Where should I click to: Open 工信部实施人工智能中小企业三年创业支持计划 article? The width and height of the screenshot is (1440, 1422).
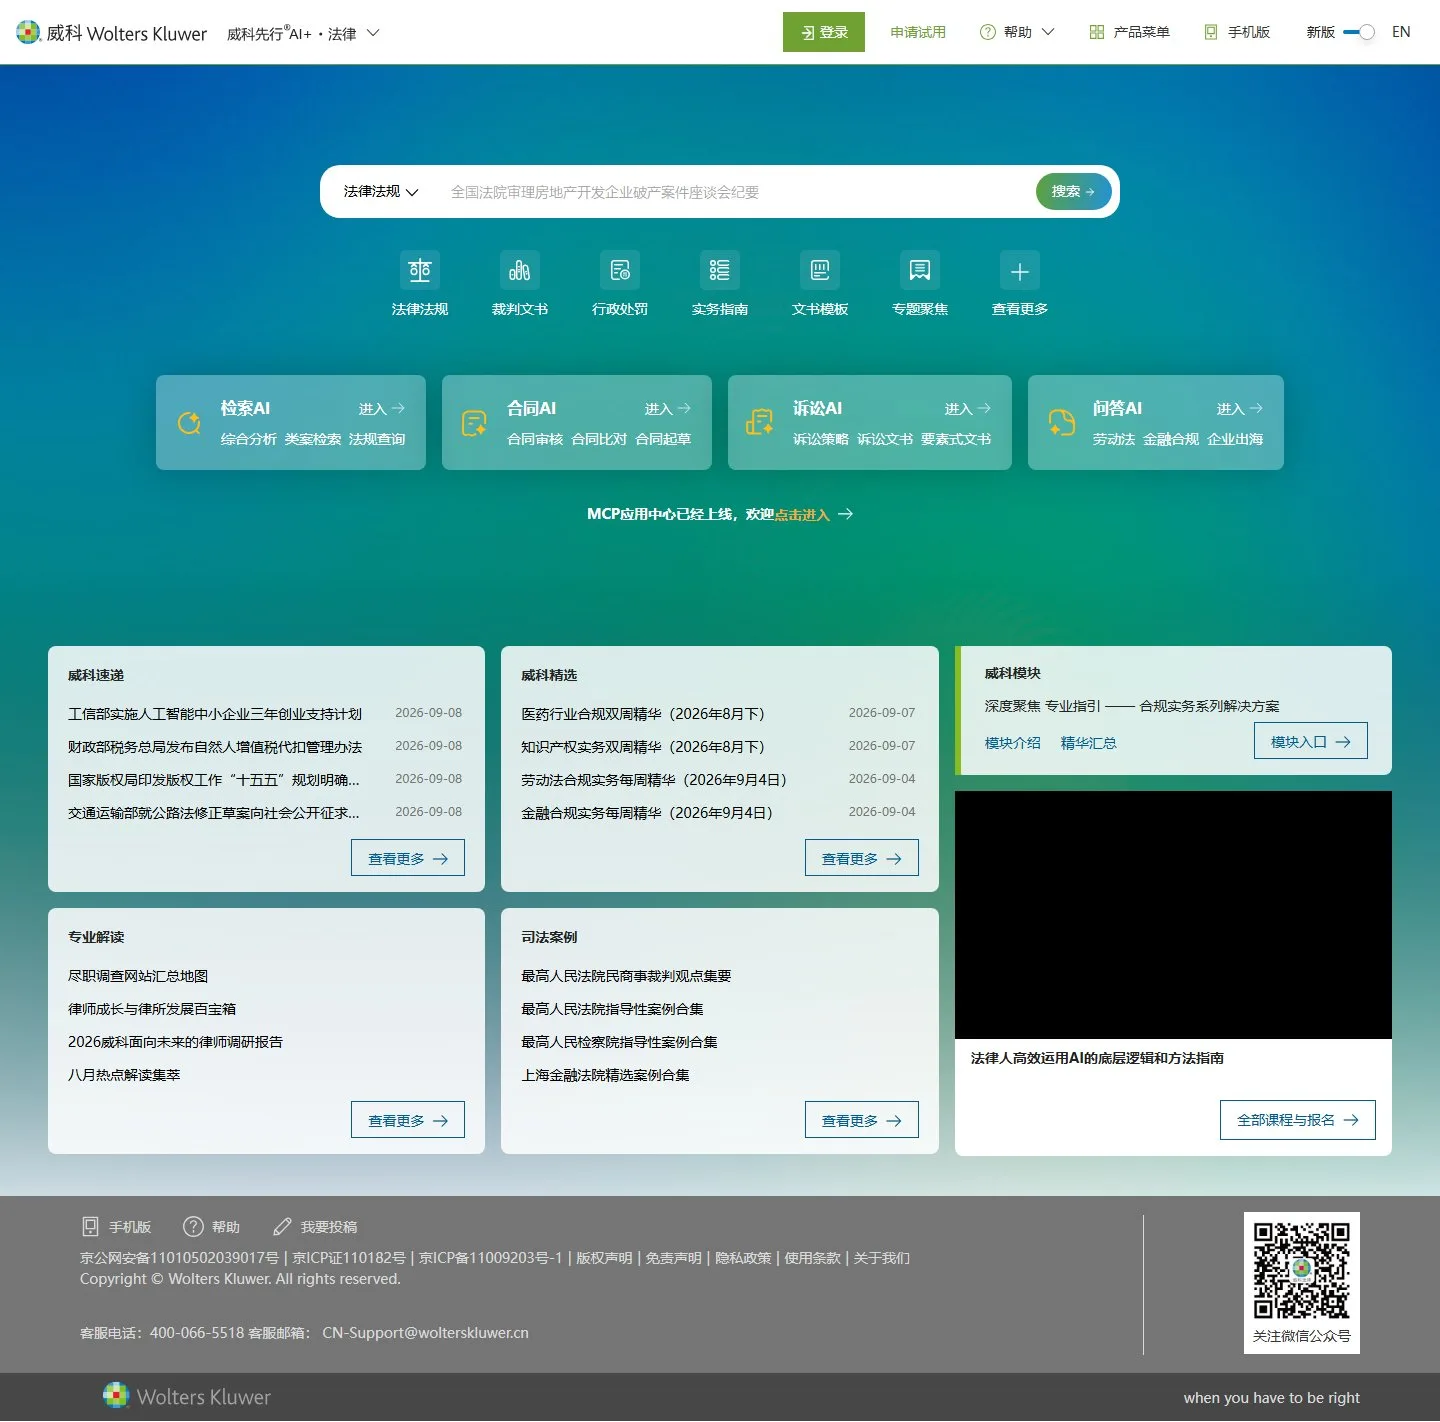[x=215, y=714]
